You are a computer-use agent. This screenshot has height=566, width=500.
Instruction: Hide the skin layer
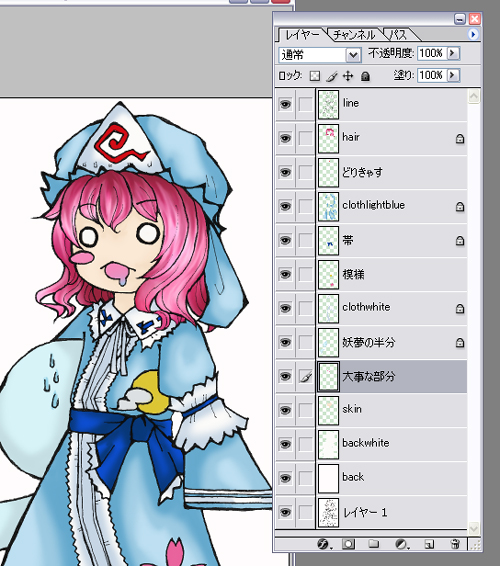tap(285, 410)
